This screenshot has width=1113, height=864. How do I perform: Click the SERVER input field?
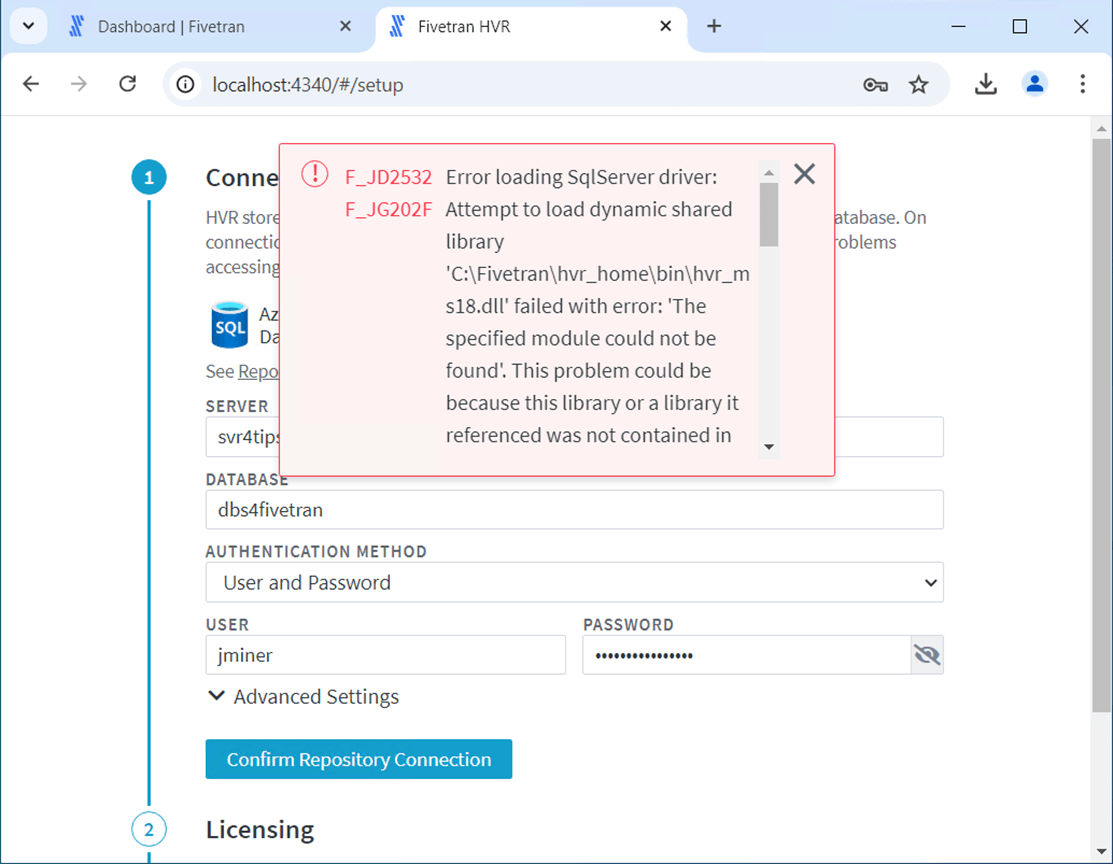pos(574,437)
